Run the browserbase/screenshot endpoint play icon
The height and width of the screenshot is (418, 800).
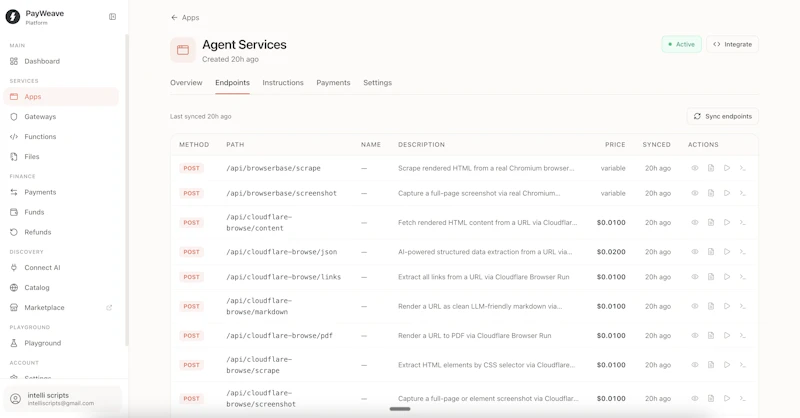click(x=727, y=193)
